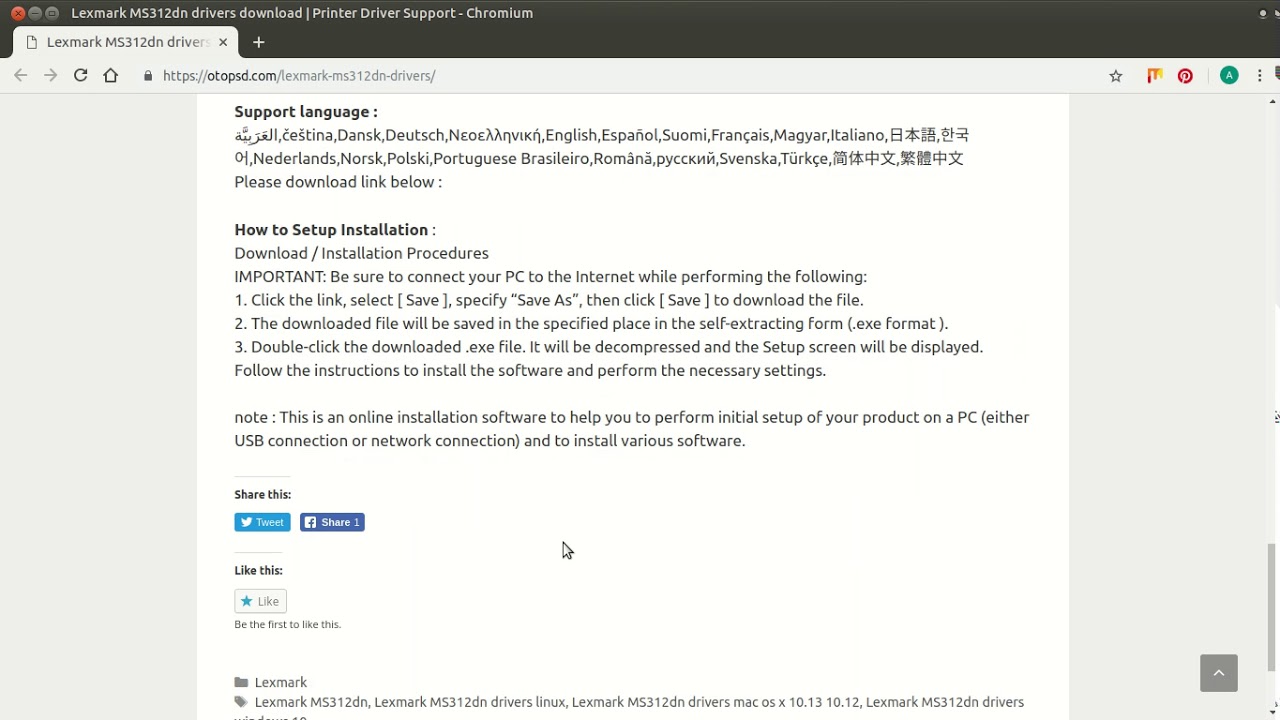Reload the current page
The image size is (1280, 720).
coord(81,76)
